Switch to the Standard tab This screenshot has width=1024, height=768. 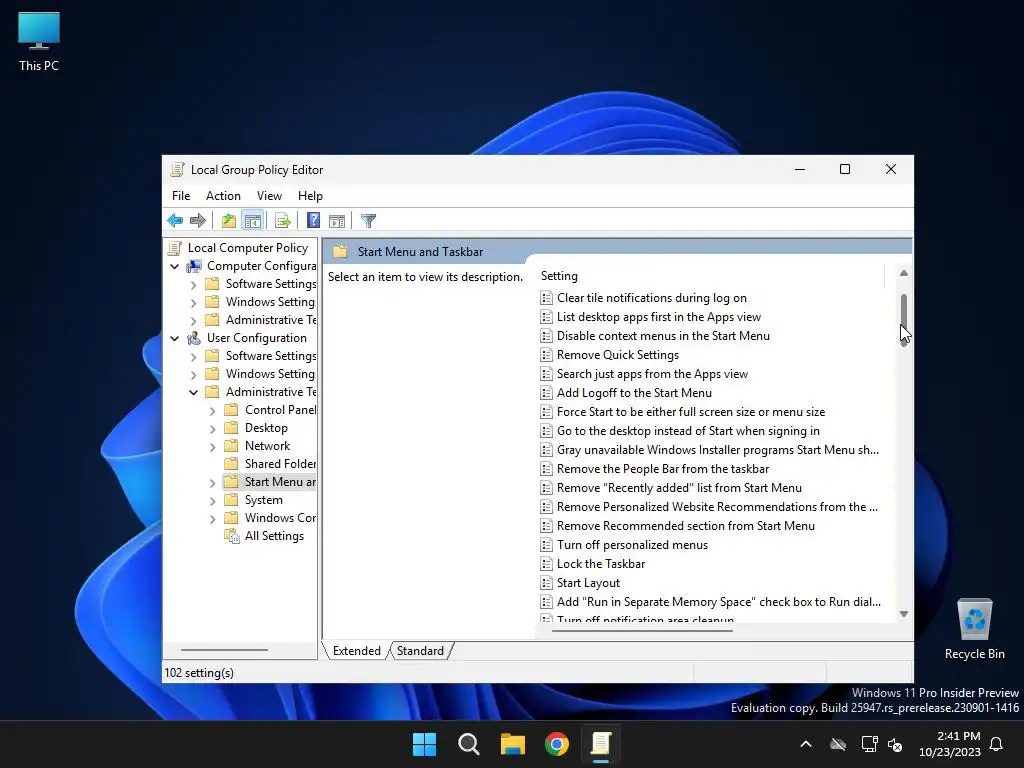pyautogui.click(x=420, y=651)
